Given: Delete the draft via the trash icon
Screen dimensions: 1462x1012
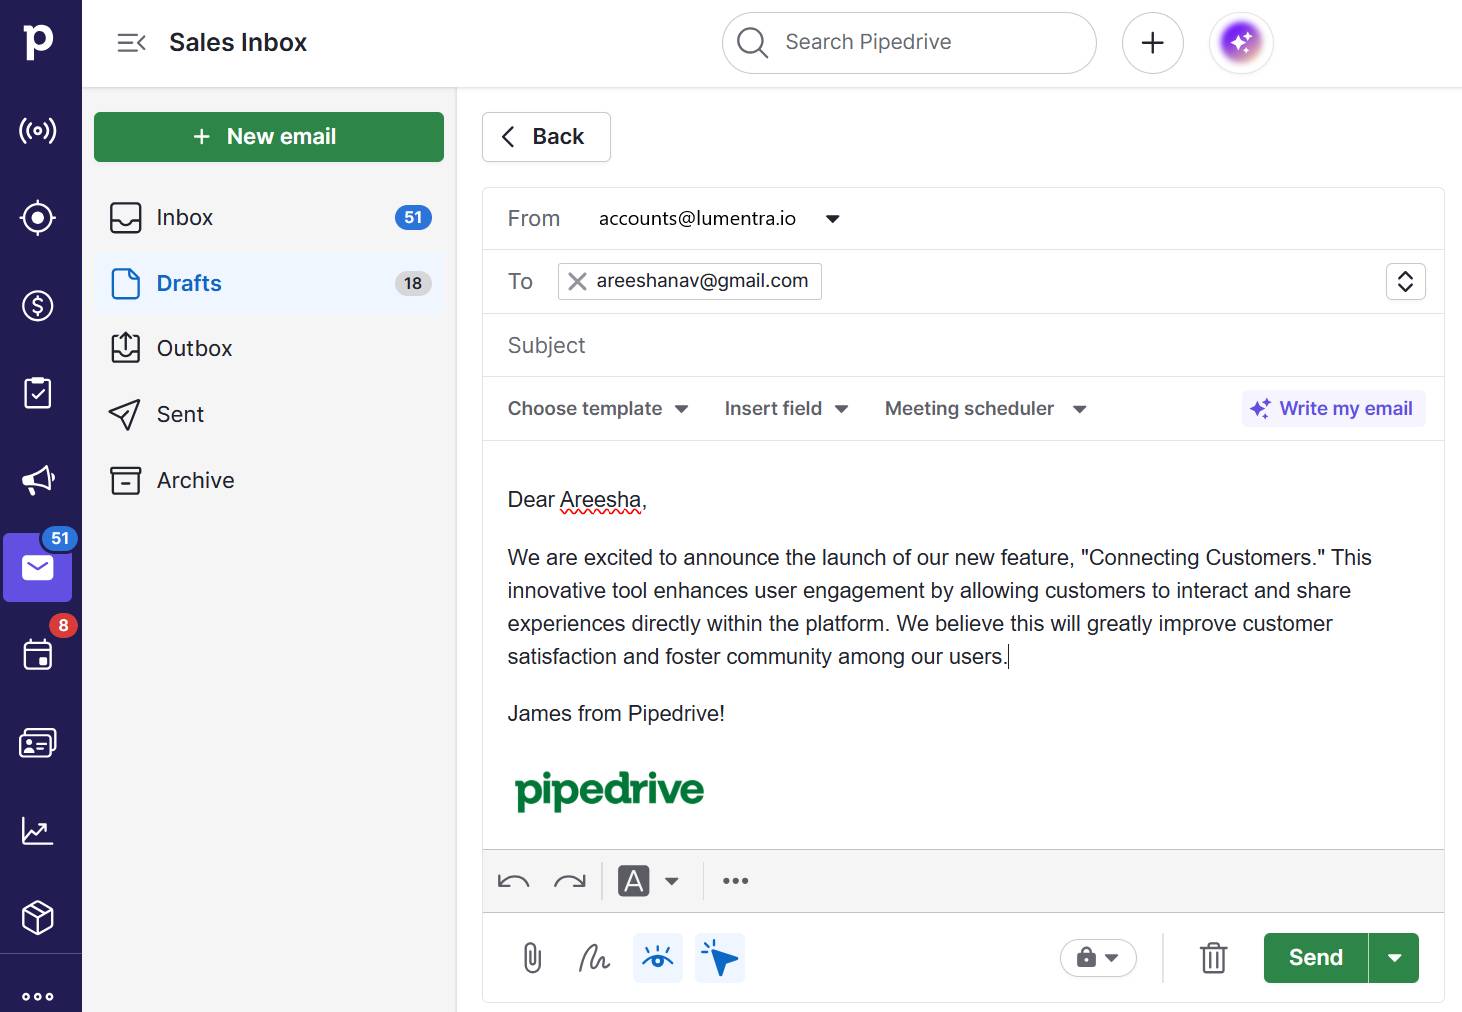Looking at the screenshot, I should (x=1213, y=957).
